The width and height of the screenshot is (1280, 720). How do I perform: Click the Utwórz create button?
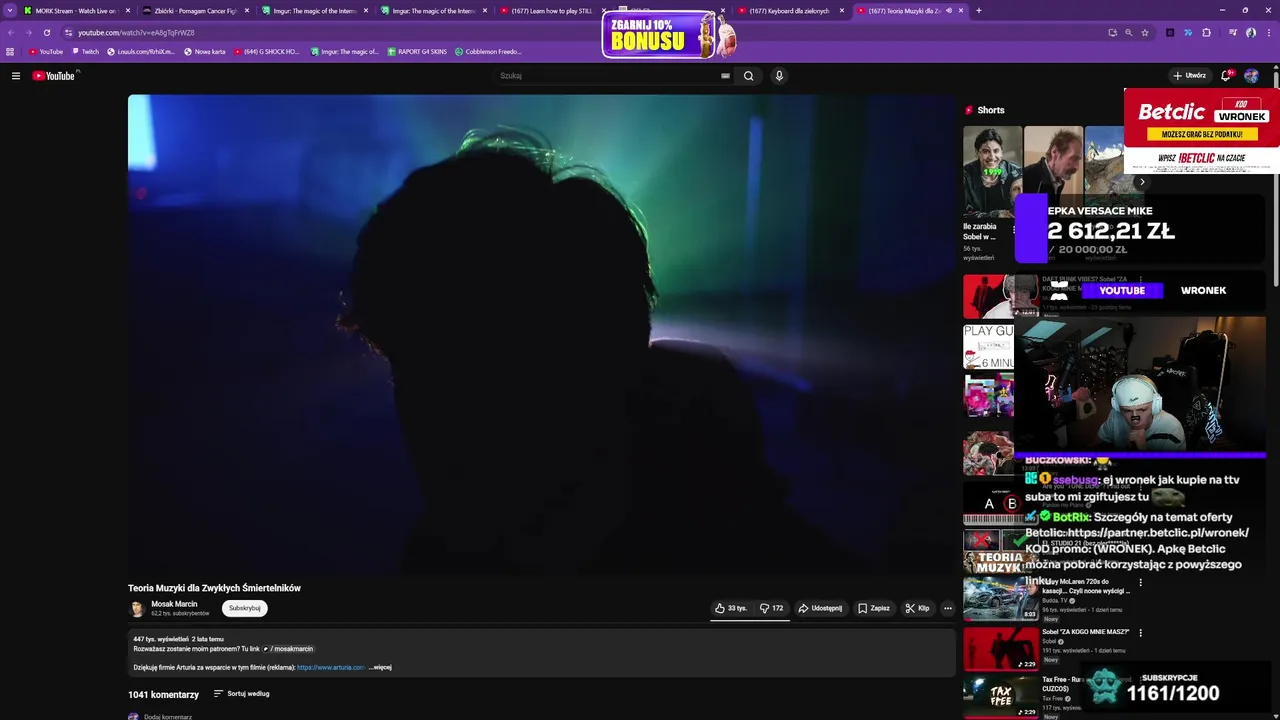coord(1190,76)
